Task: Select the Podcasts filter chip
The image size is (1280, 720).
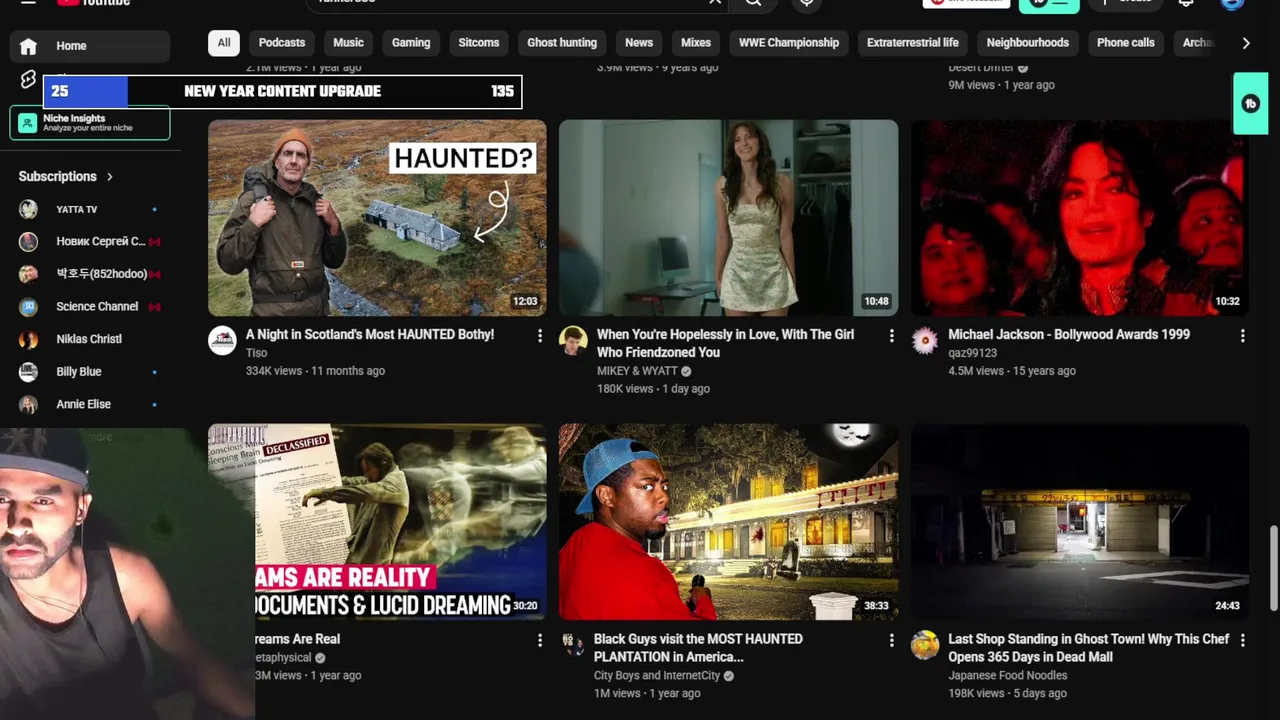Action: tap(282, 43)
